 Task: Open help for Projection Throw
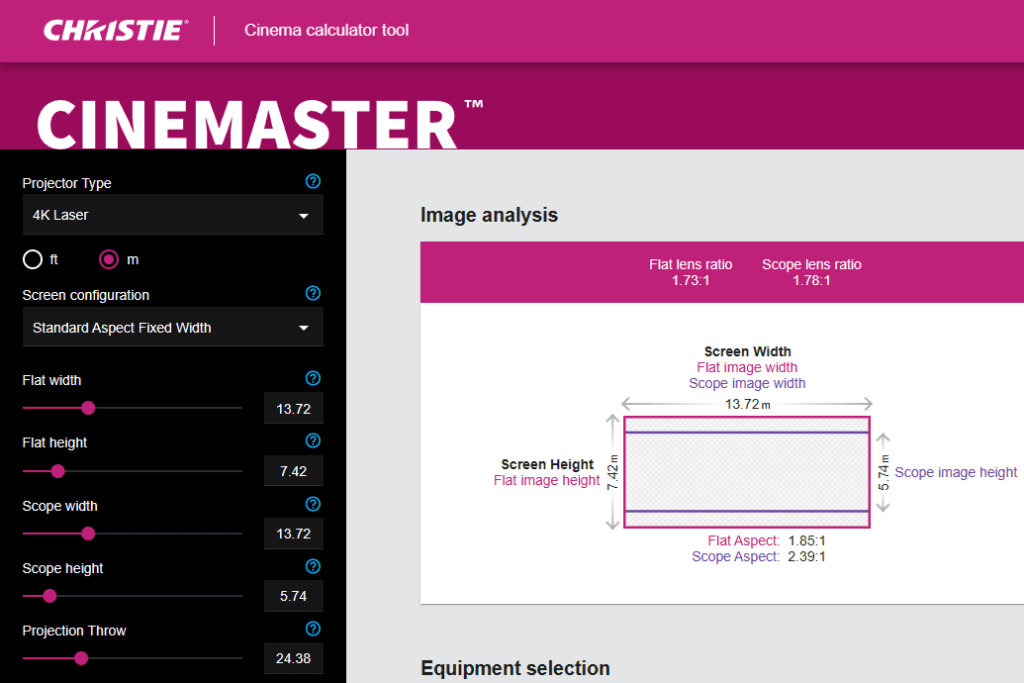(313, 629)
